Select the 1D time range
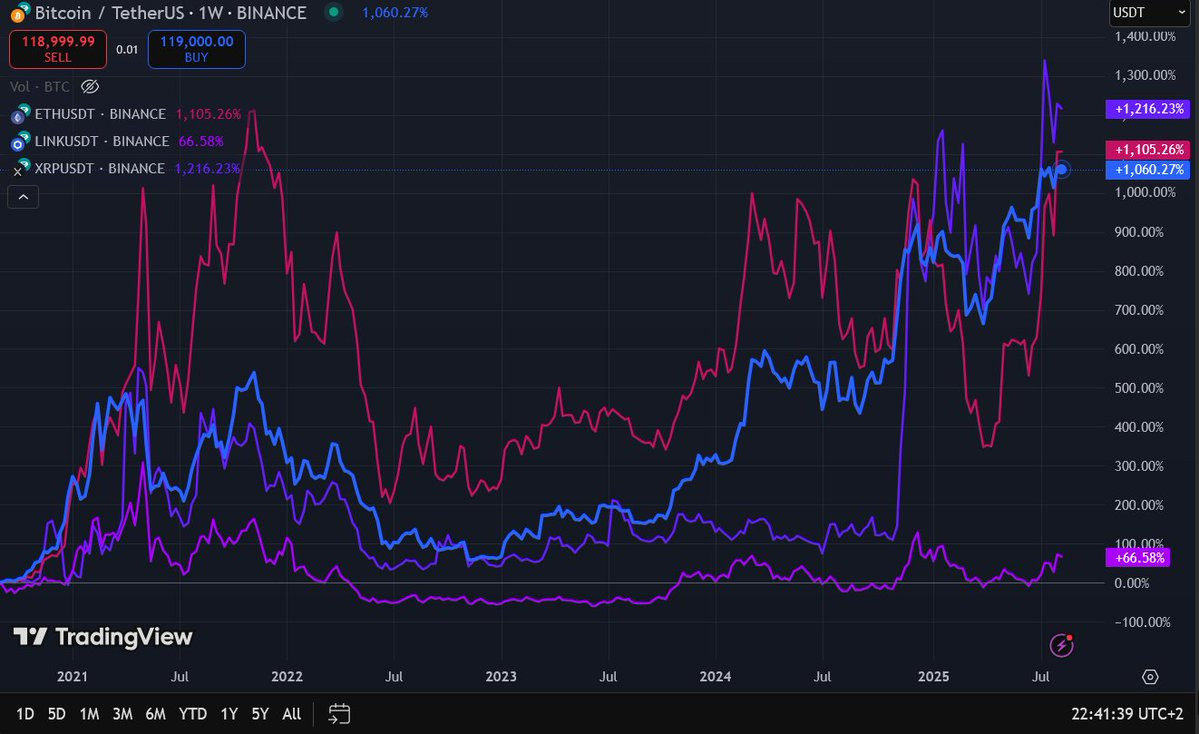The height and width of the screenshot is (734, 1199). (x=25, y=714)
